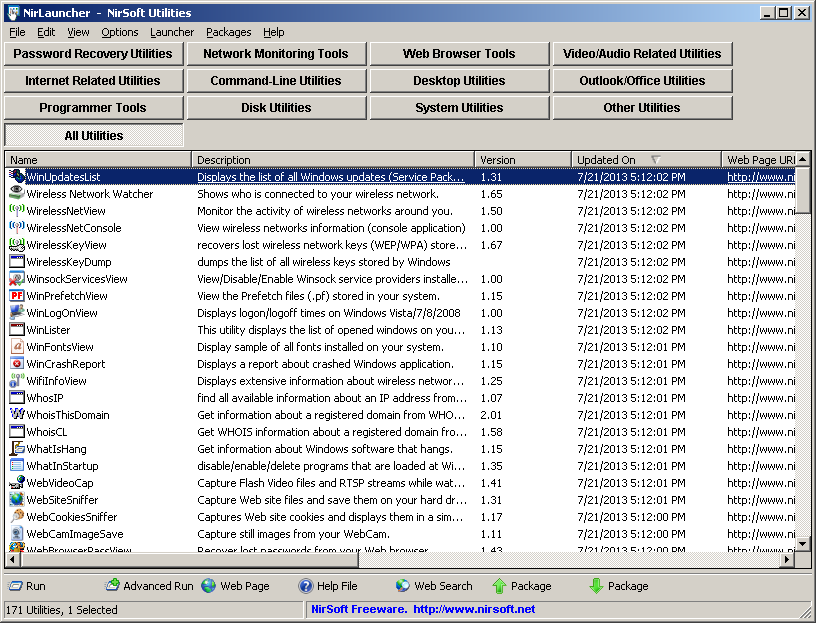Open Disk Utilities group
The height and width of the screenshot is (623, 816).
[276, 108]
